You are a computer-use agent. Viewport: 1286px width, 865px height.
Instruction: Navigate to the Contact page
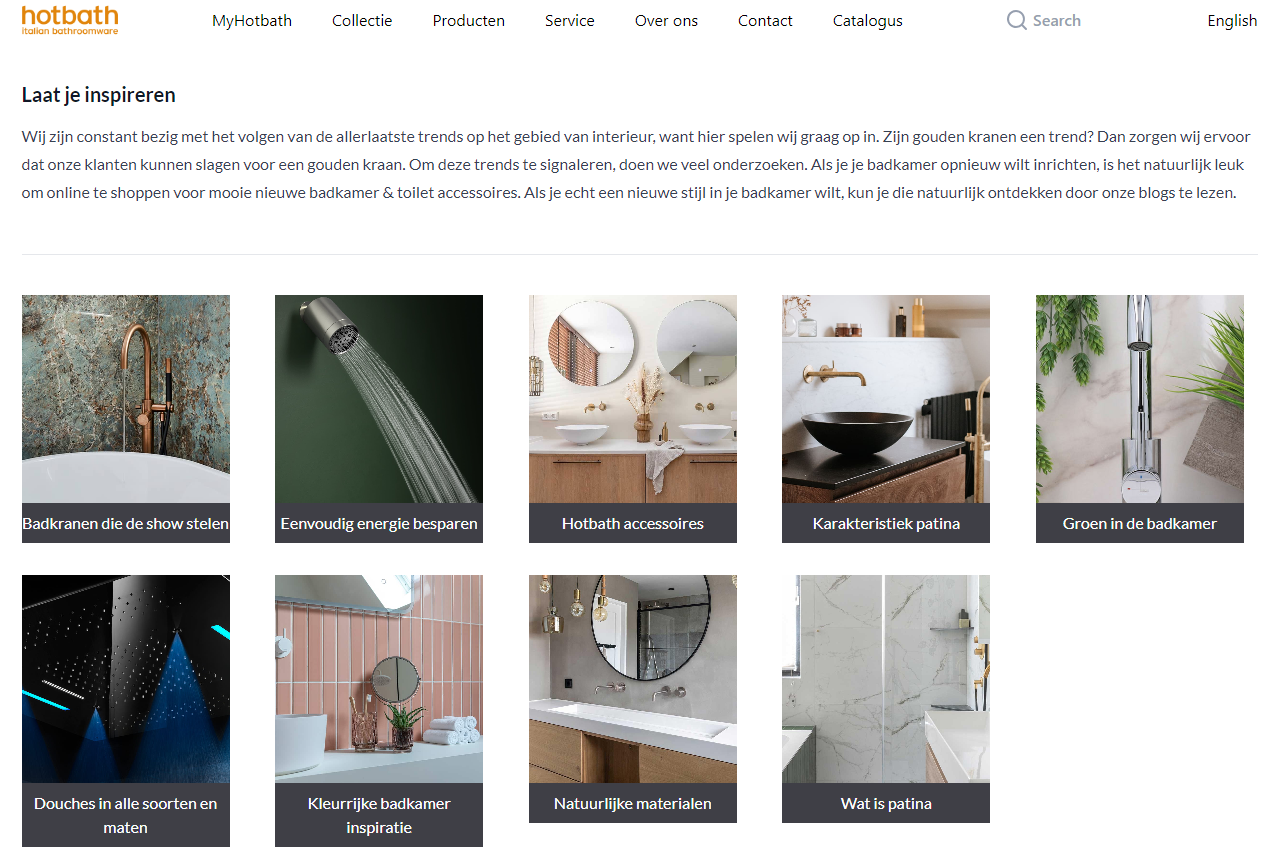point(765,20)
